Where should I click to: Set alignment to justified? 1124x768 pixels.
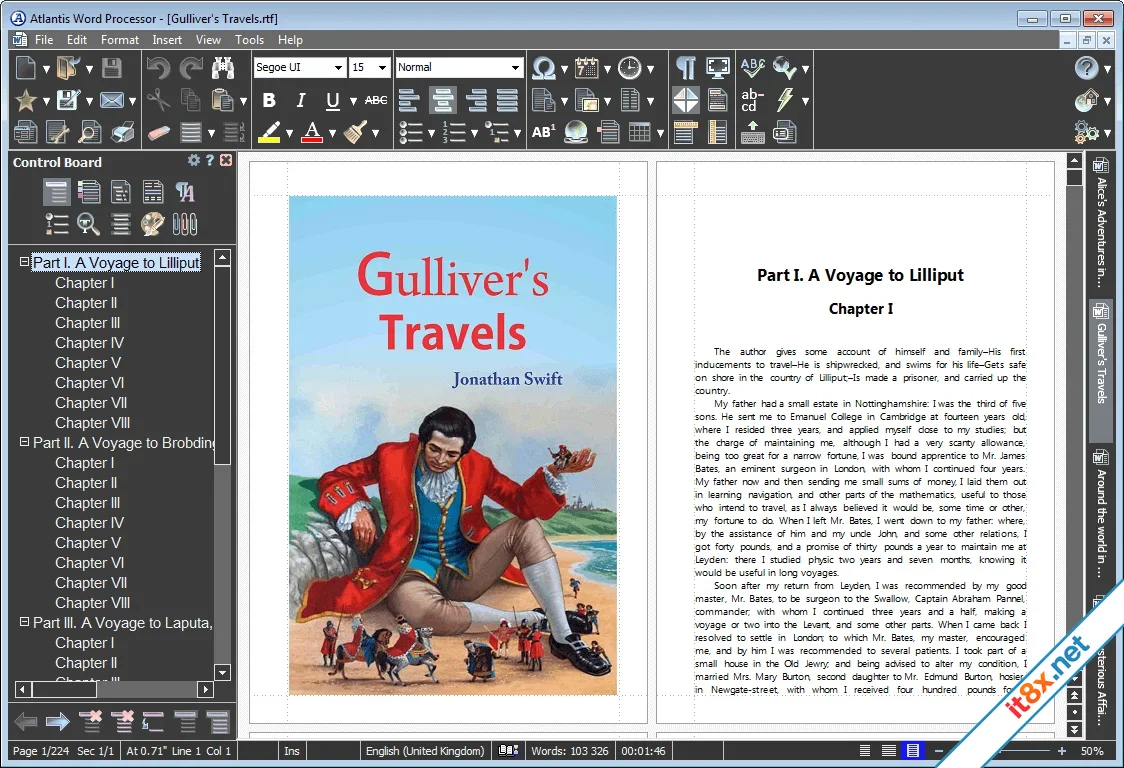click(x=508, y=100)
